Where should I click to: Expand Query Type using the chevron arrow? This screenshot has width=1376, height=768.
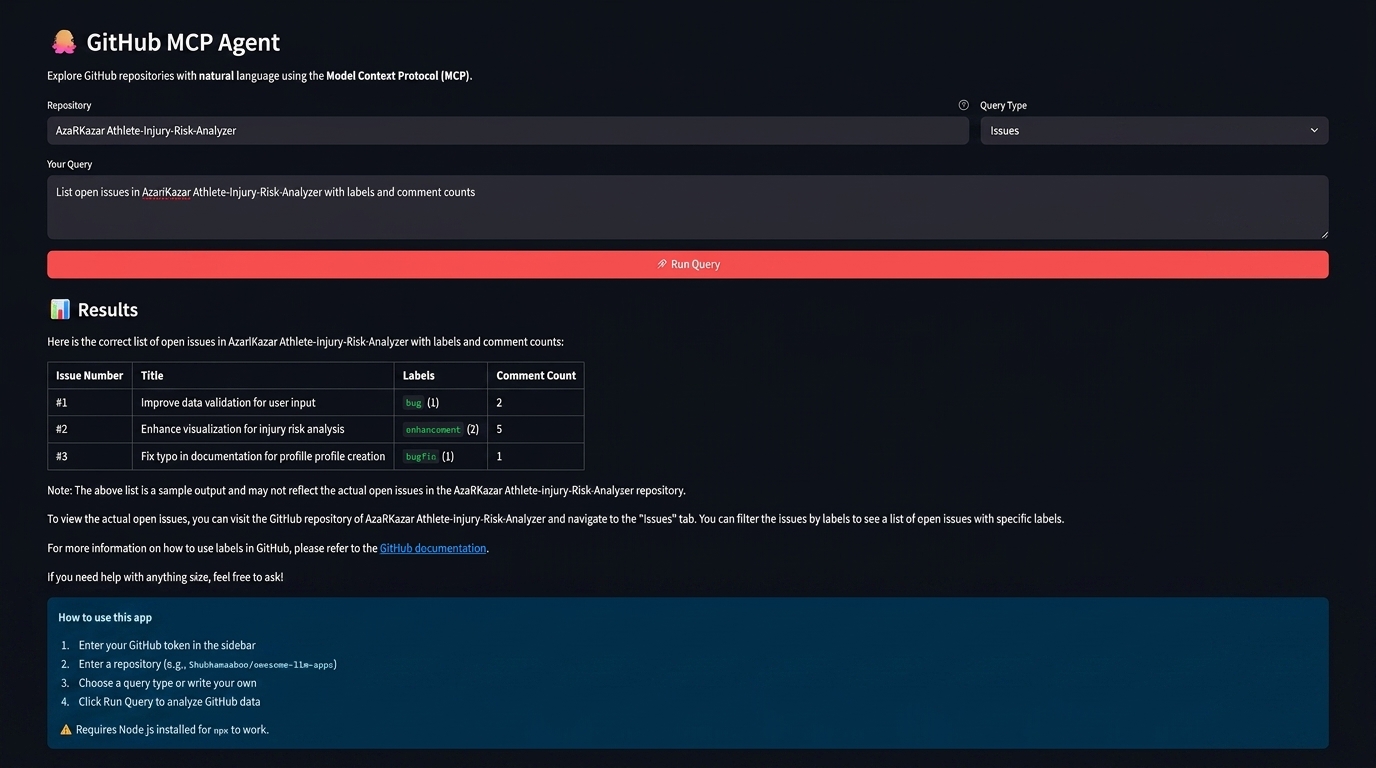tap(1314, 131)
